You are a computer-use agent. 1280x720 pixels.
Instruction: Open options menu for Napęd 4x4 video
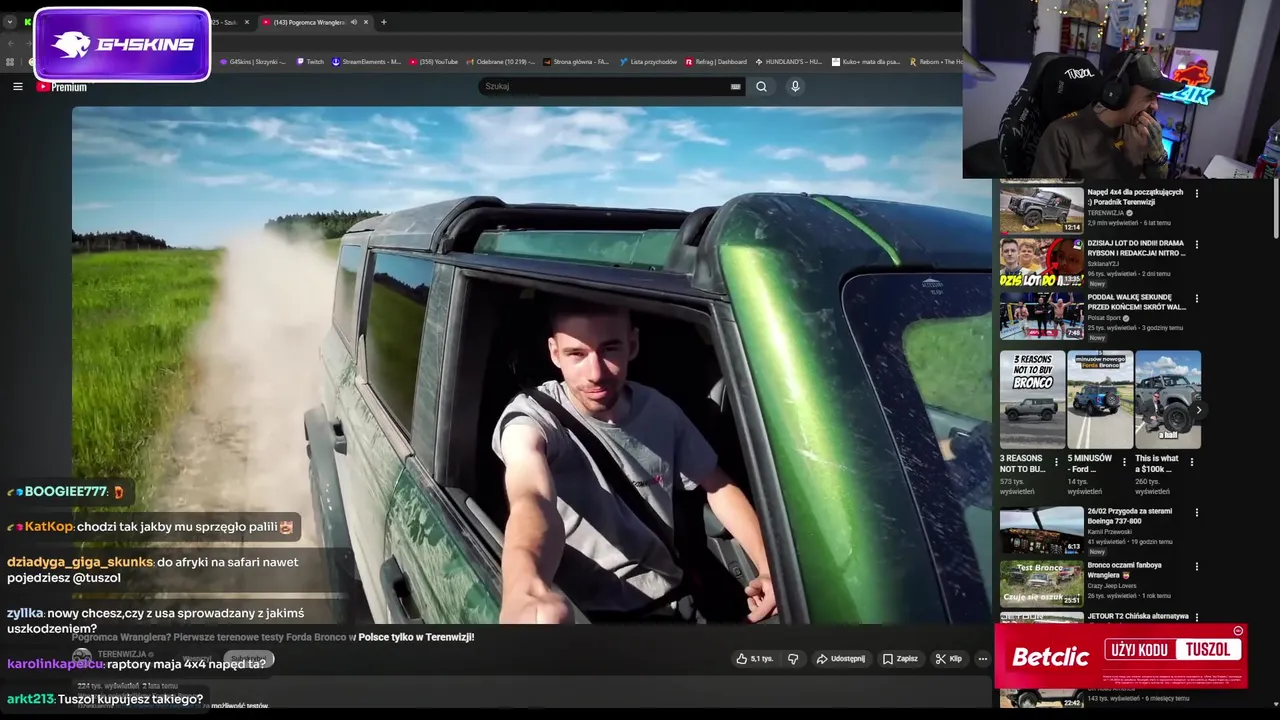pos(1197,193)
